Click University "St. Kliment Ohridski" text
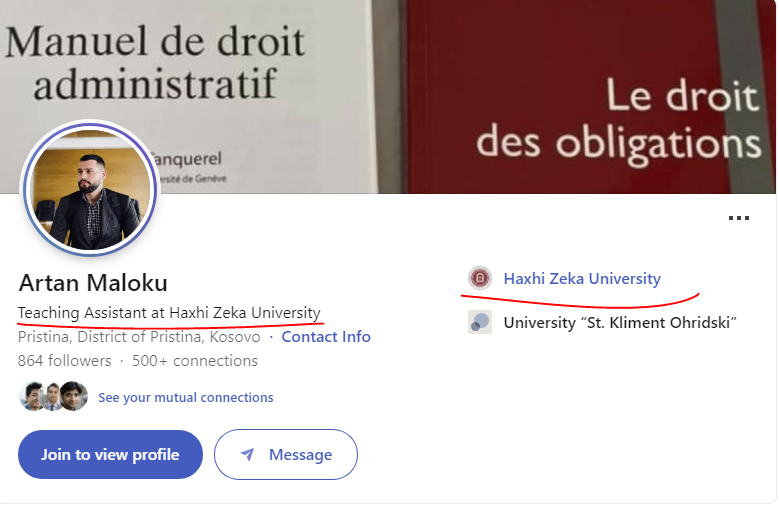Image resolution: width=779 pixels, height=531 pixels. point(620,322)
